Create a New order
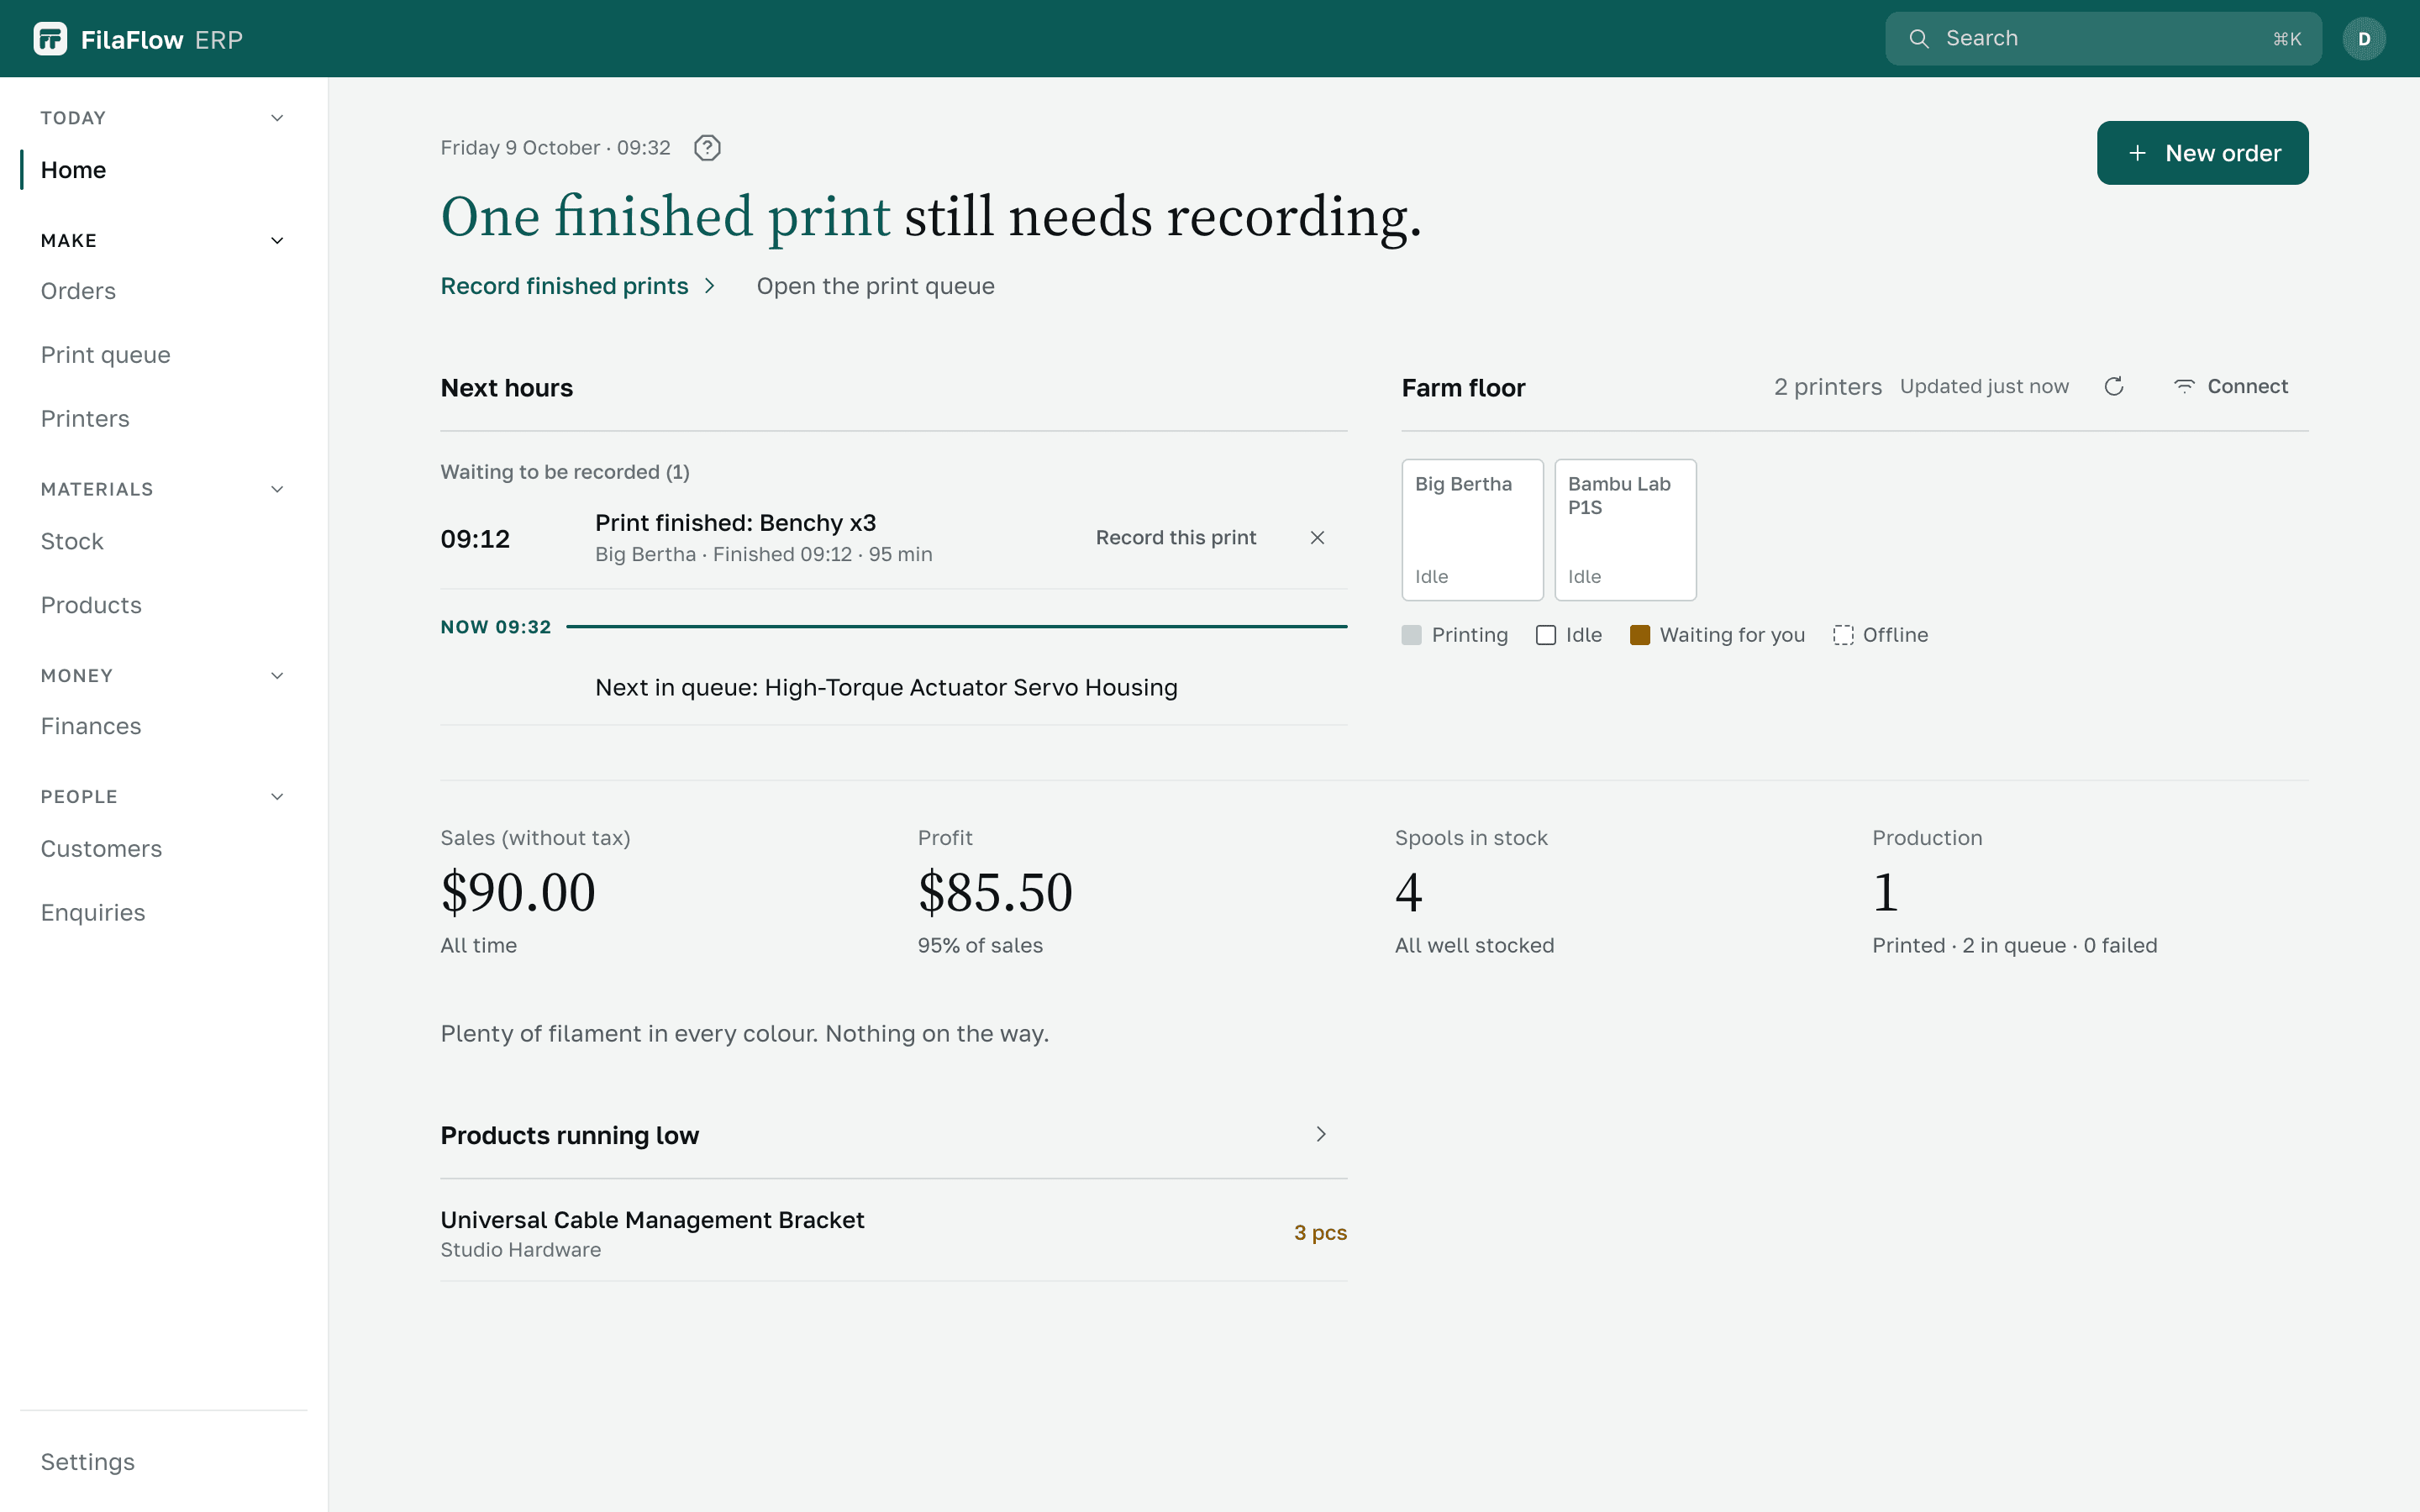 2202,153
